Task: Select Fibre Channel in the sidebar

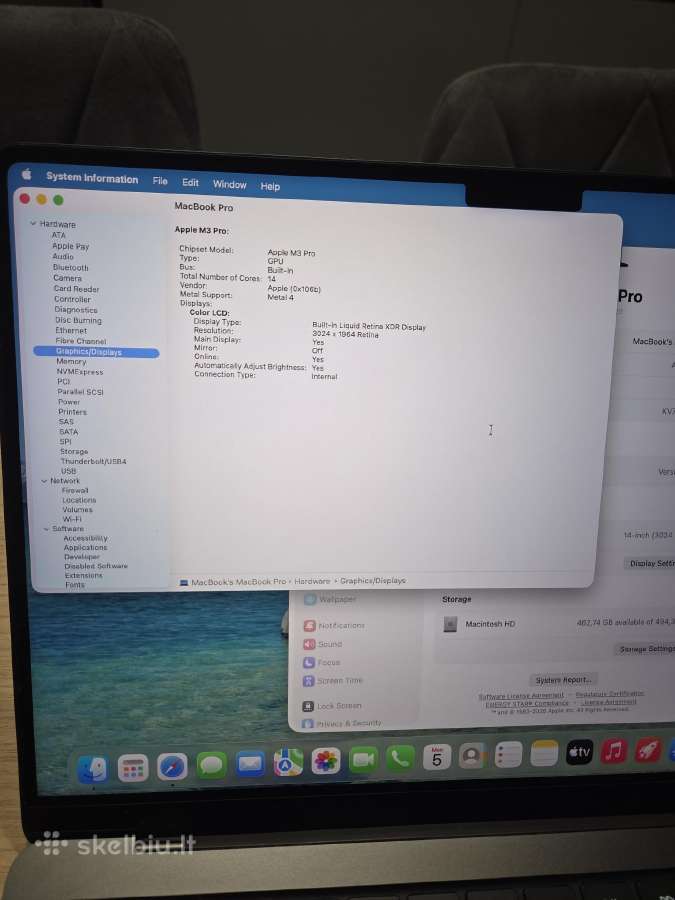Action: tap(81, 341)
